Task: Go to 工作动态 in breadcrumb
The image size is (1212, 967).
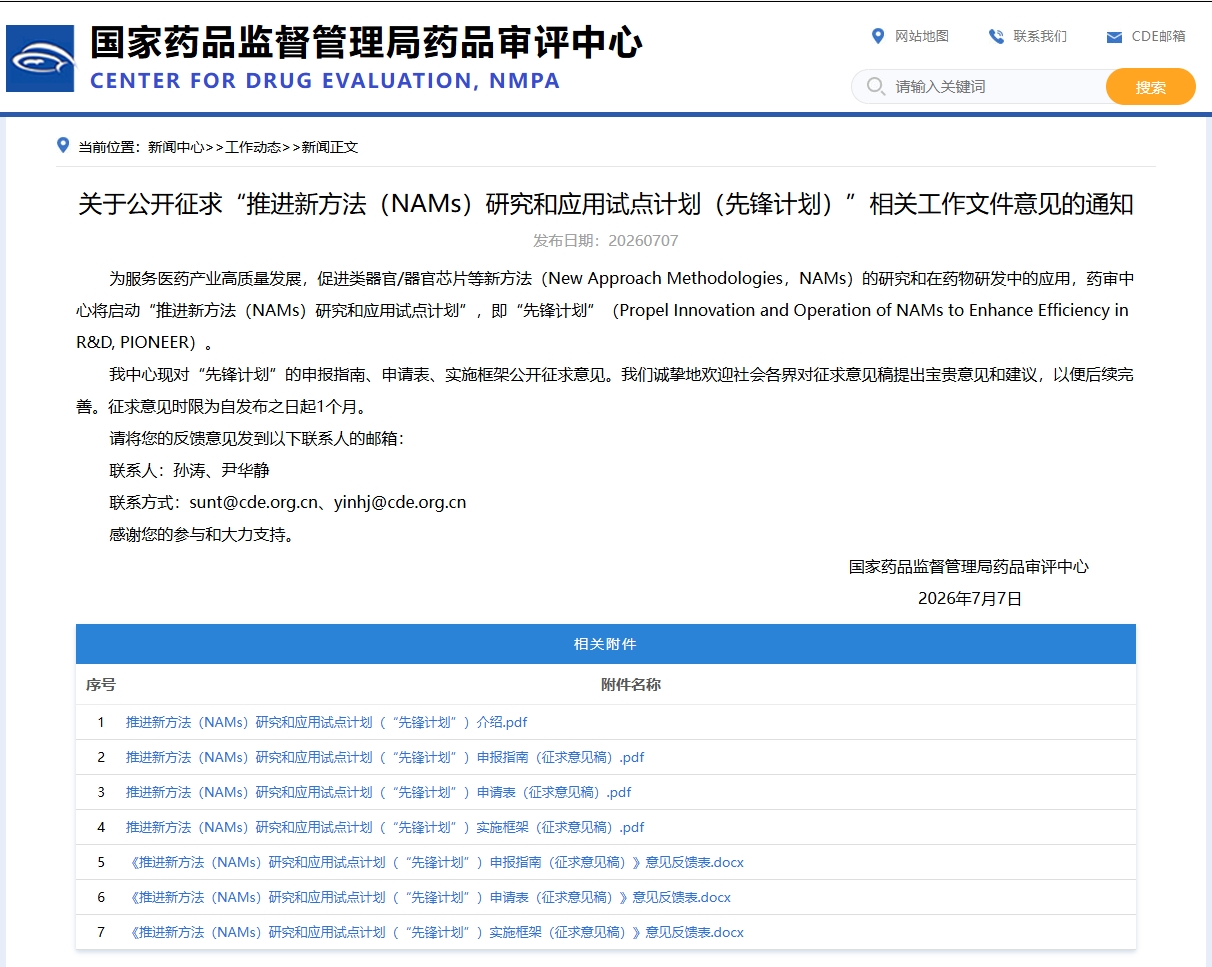Action: pos(253,147)
